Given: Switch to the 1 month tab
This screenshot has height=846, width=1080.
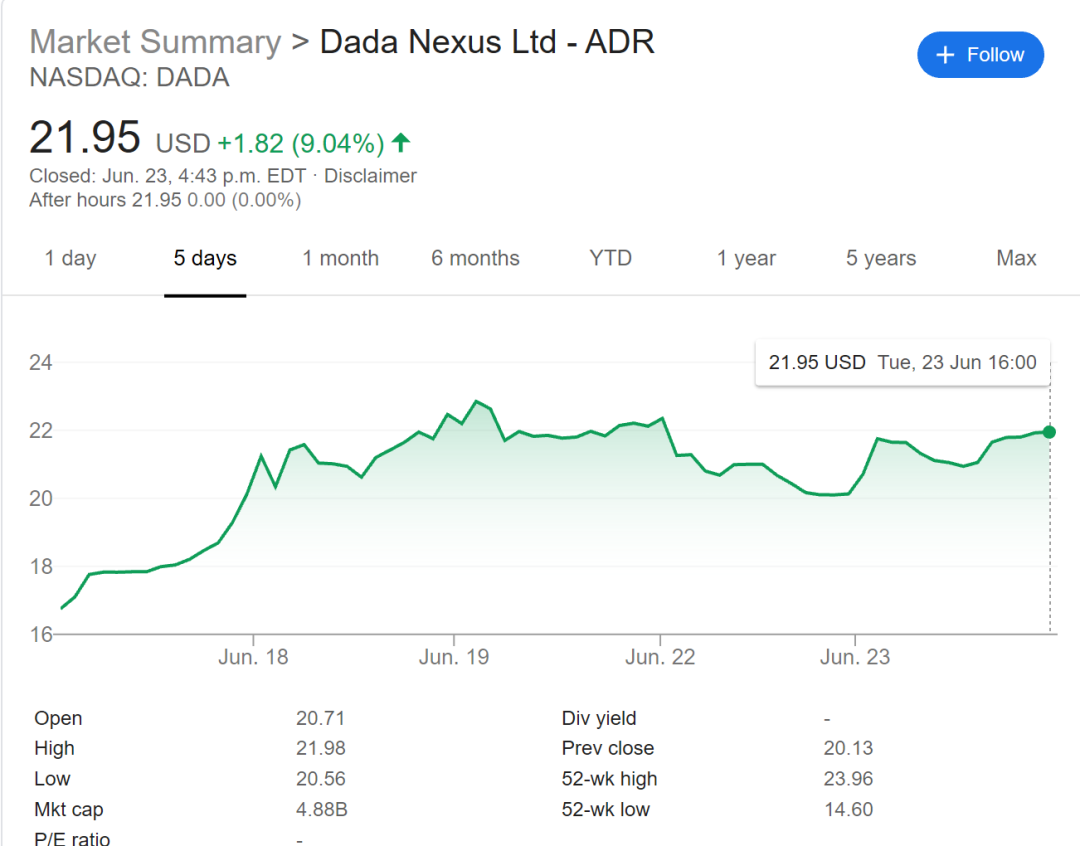Looking at the screenshot, I should 341,258.
